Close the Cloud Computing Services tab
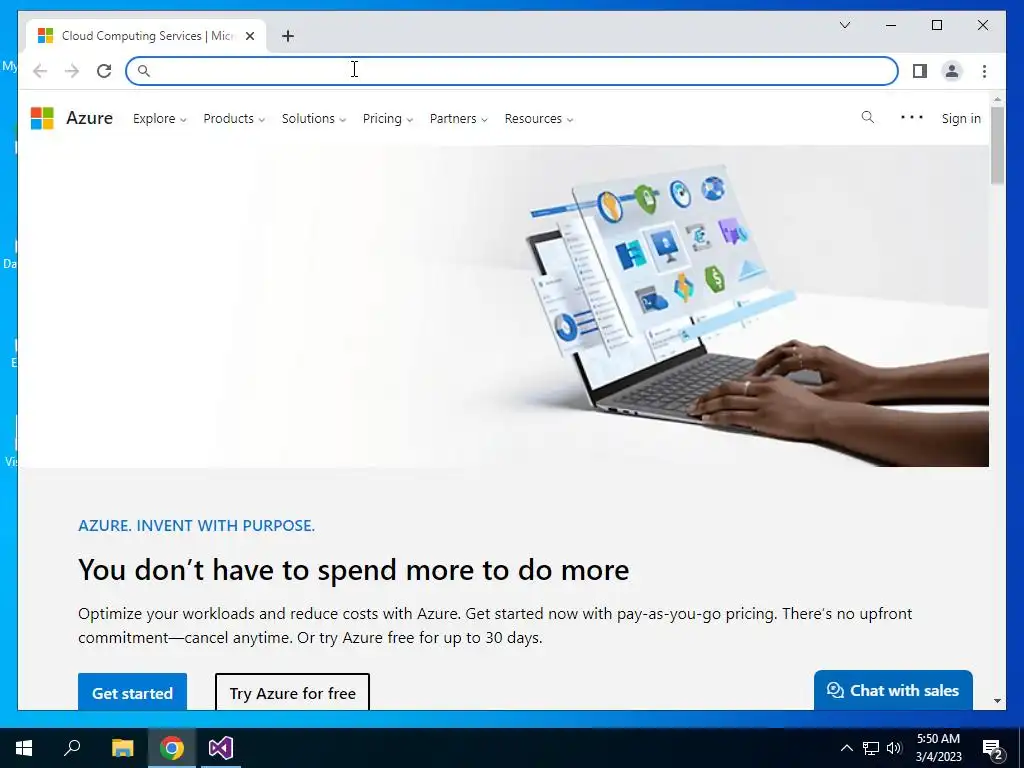1024x768 pixels. point(249,36)
